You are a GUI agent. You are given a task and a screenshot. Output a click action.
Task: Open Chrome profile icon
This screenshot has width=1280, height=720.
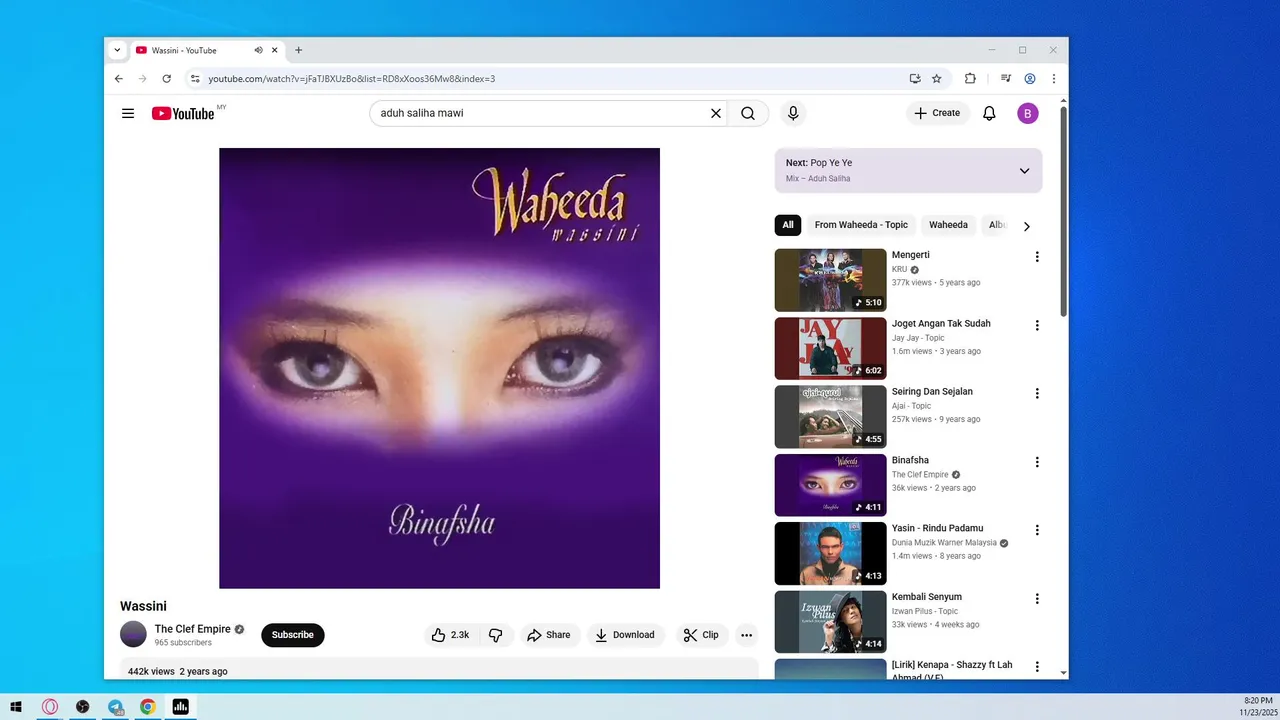pos(1030,78)
